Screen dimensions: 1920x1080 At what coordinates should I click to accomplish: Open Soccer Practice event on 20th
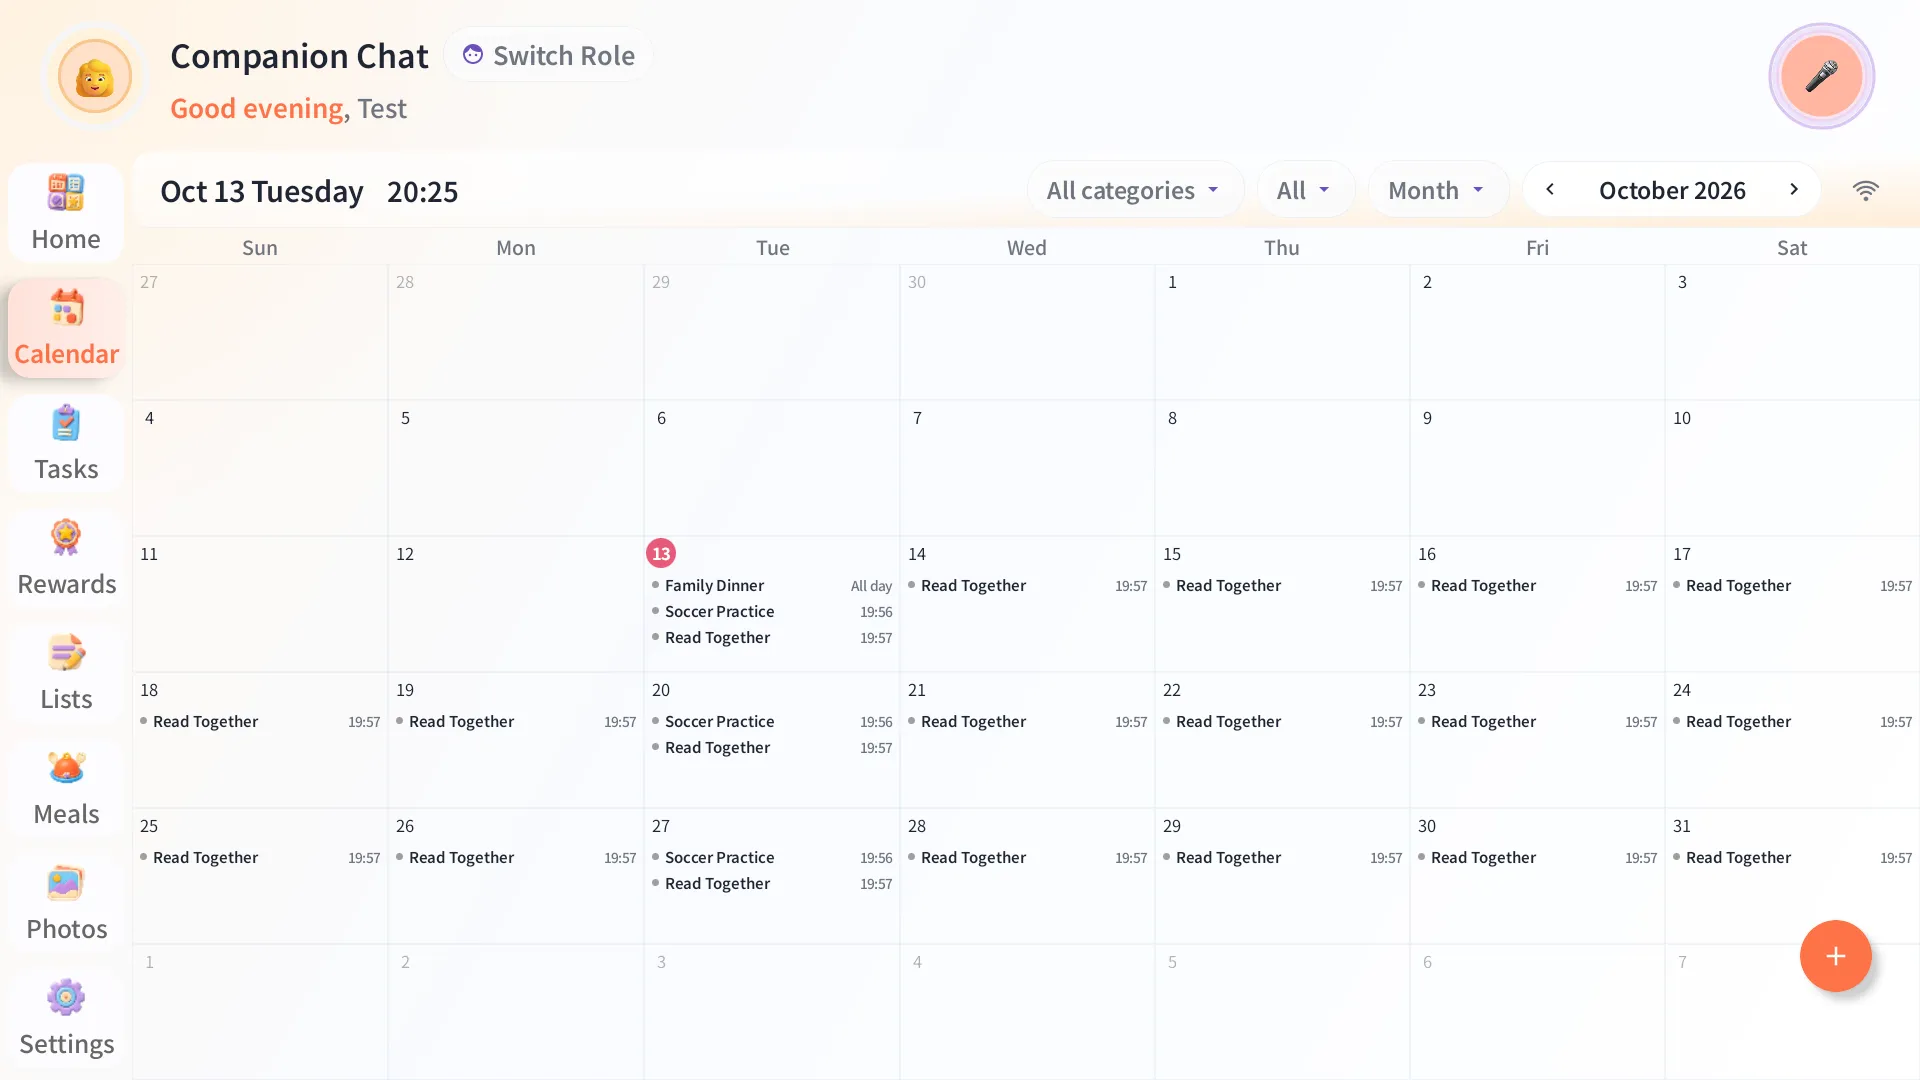click(771, 722)
